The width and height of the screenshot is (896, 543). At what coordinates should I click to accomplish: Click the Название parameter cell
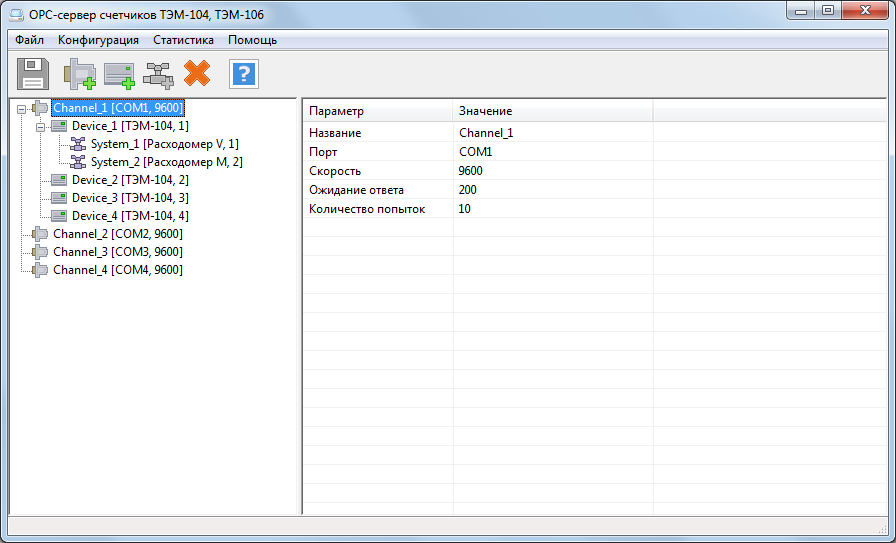pos(378,133)
